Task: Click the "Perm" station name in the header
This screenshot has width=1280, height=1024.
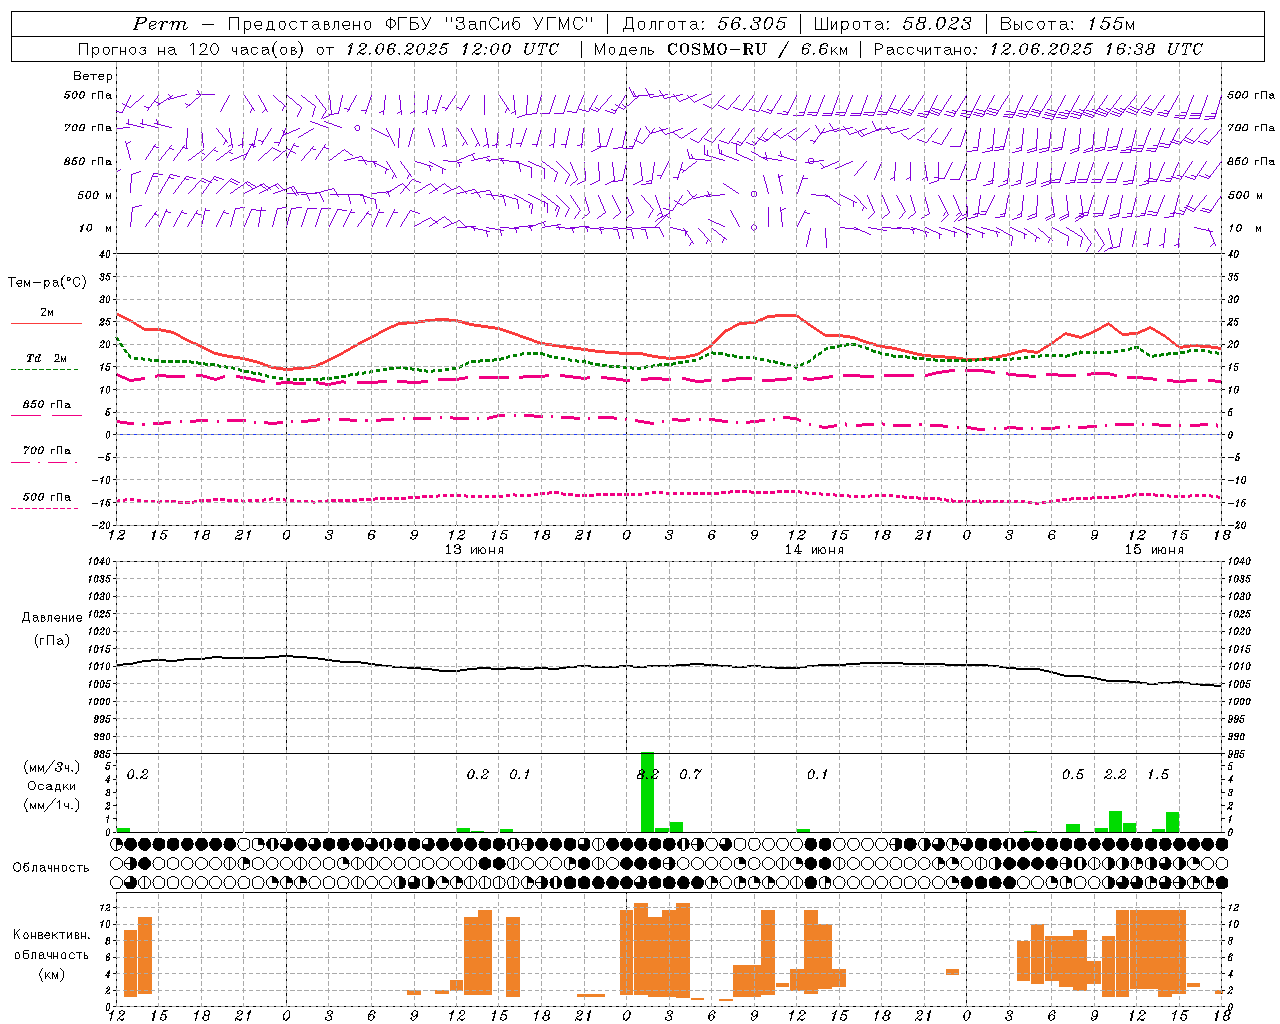Action: 160,24
